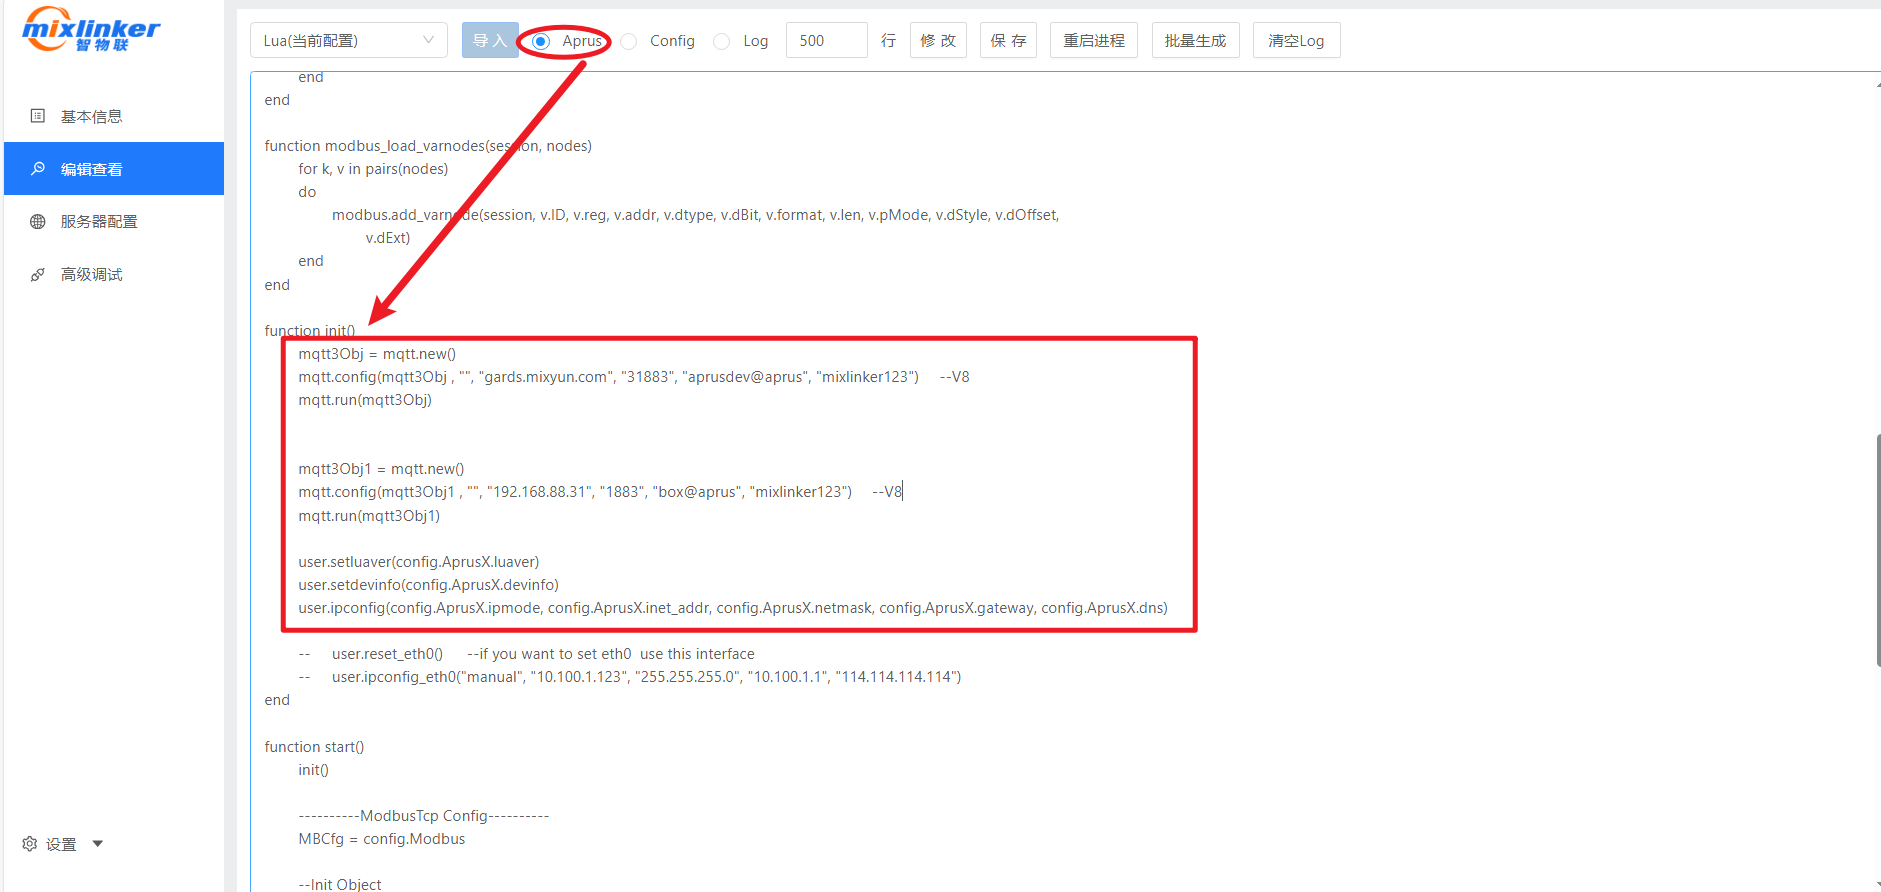
Task: Click the 基本信息 list icon
Action: [38, 116]
